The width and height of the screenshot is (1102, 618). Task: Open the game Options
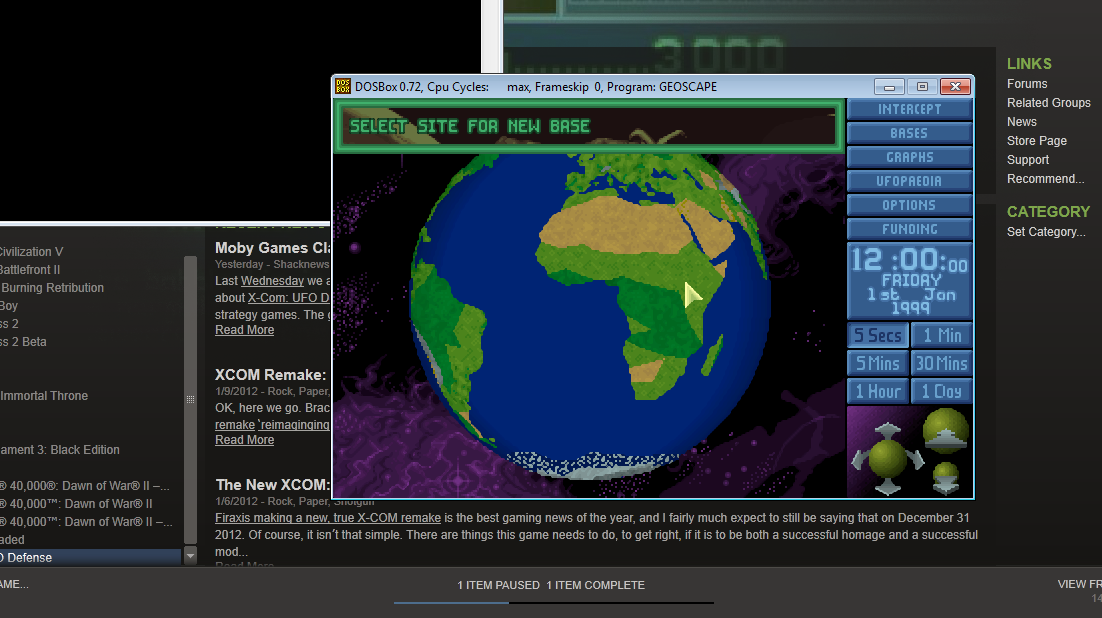(909, 205)
